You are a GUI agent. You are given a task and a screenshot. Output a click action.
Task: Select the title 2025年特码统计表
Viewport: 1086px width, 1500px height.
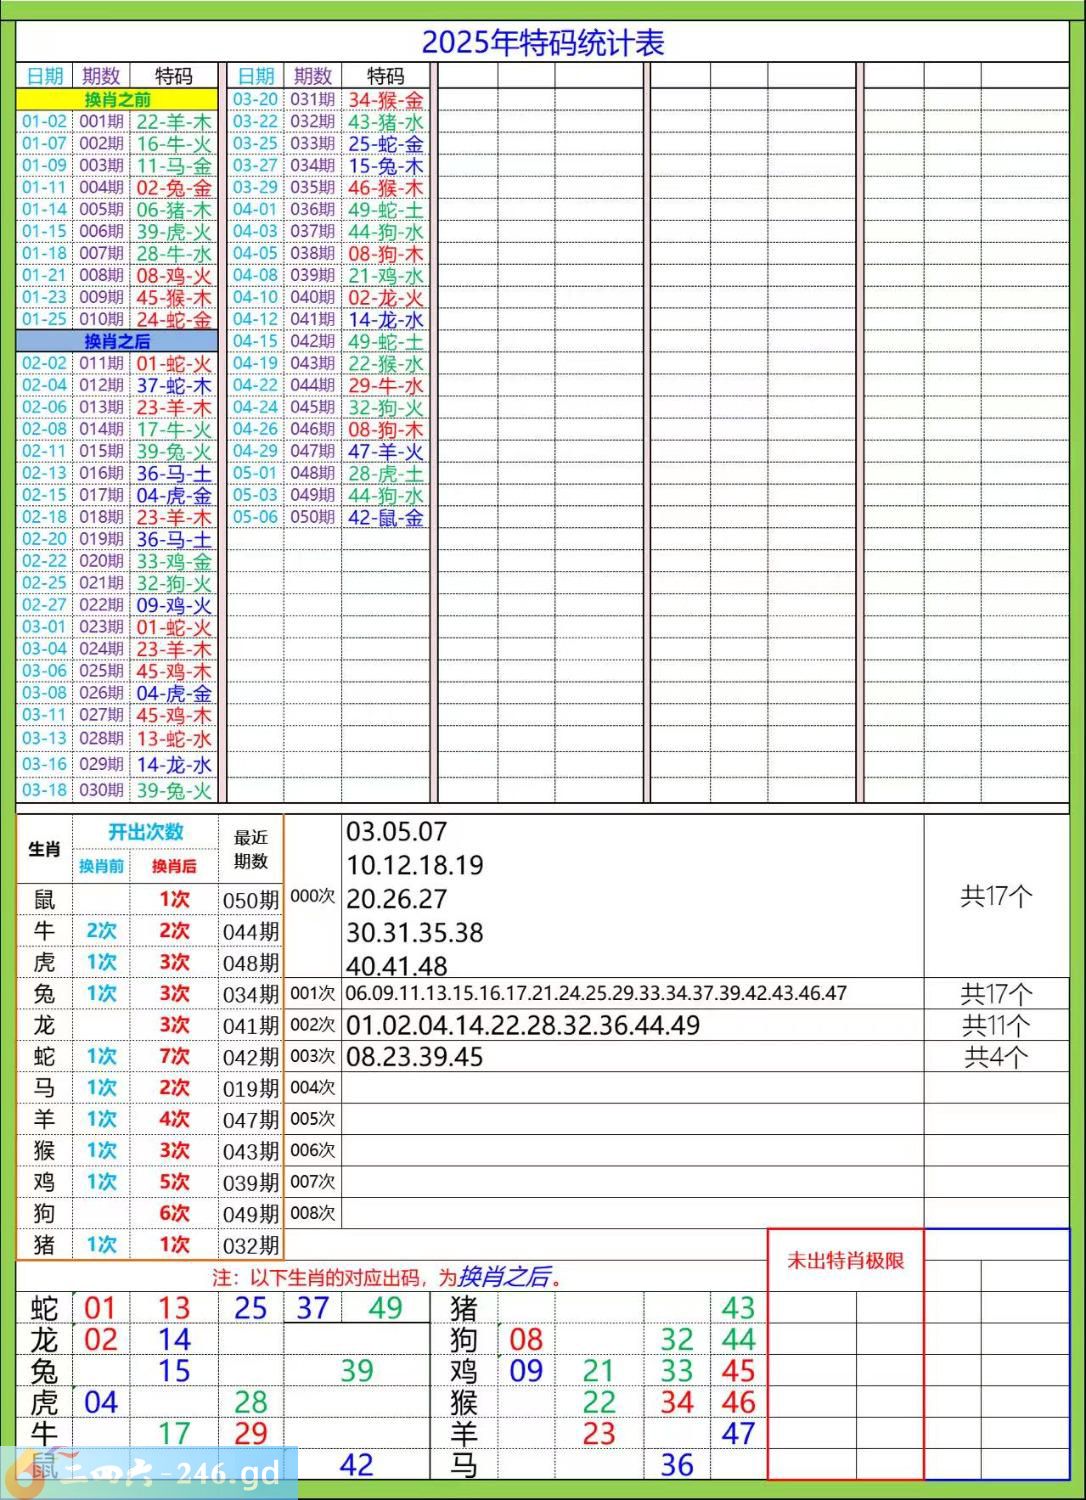point(542,43)
